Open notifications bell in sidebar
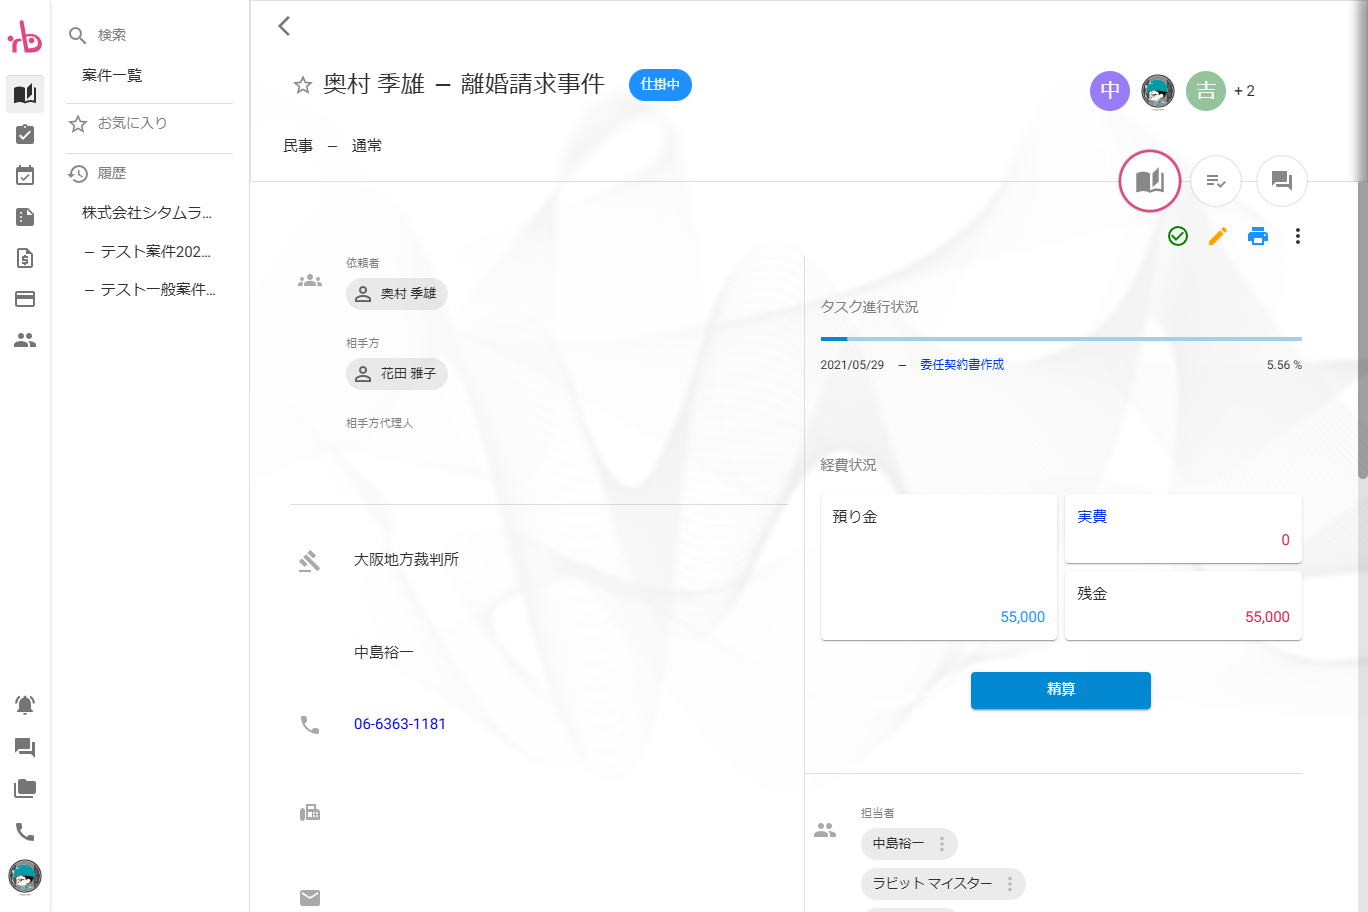The width and height of the screenshot is (1368, 912). pos(25,705)
